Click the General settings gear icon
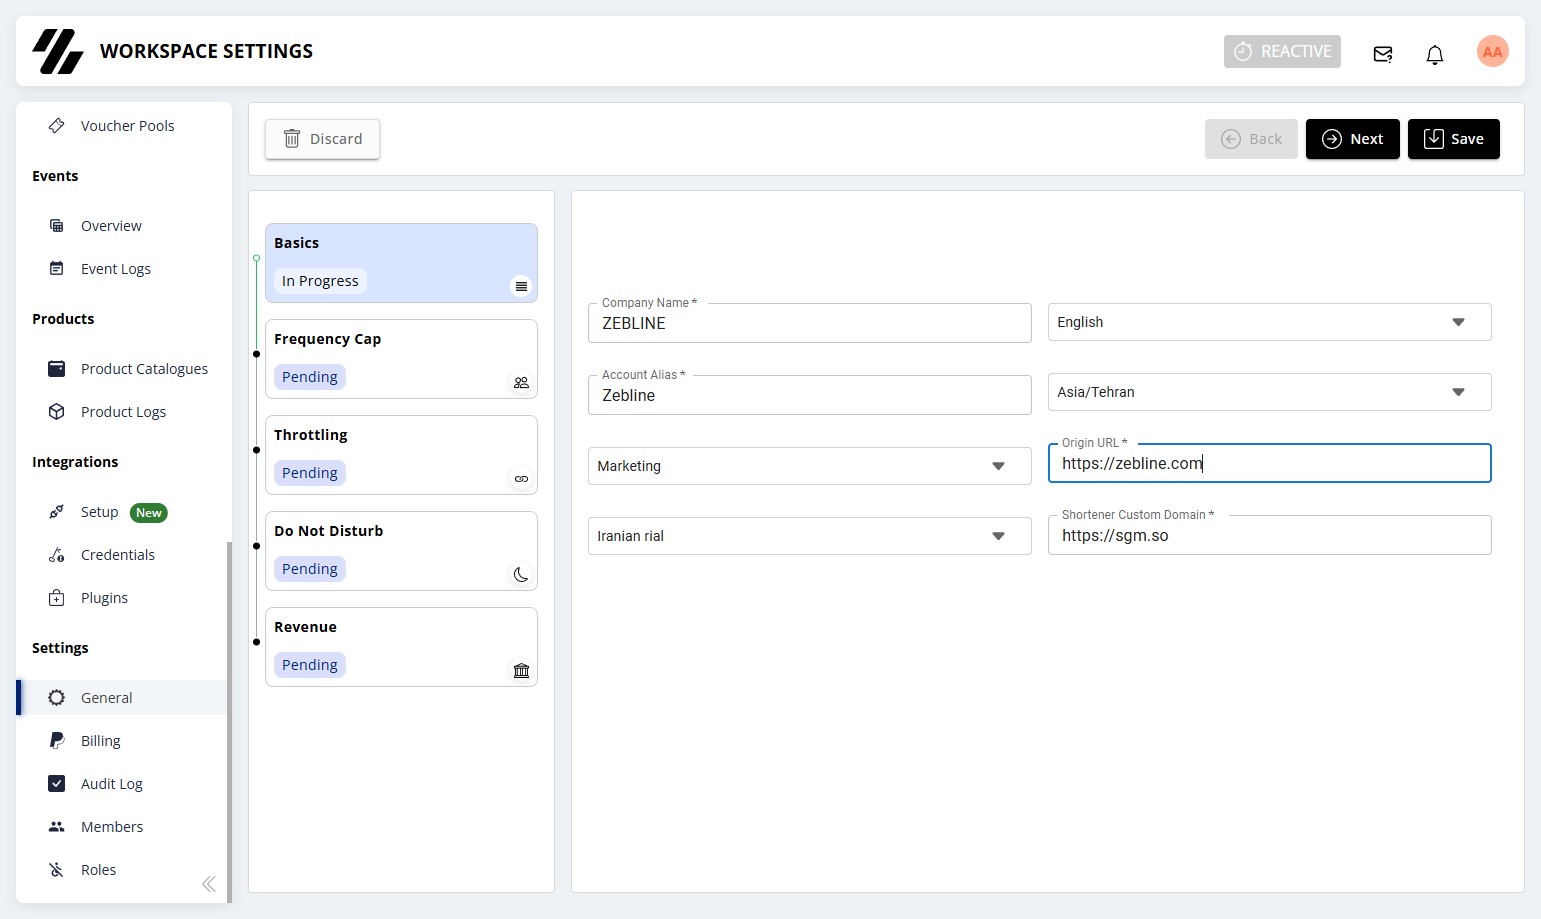The width and height of the screenshot is (1541, 919). click(57, 698)
